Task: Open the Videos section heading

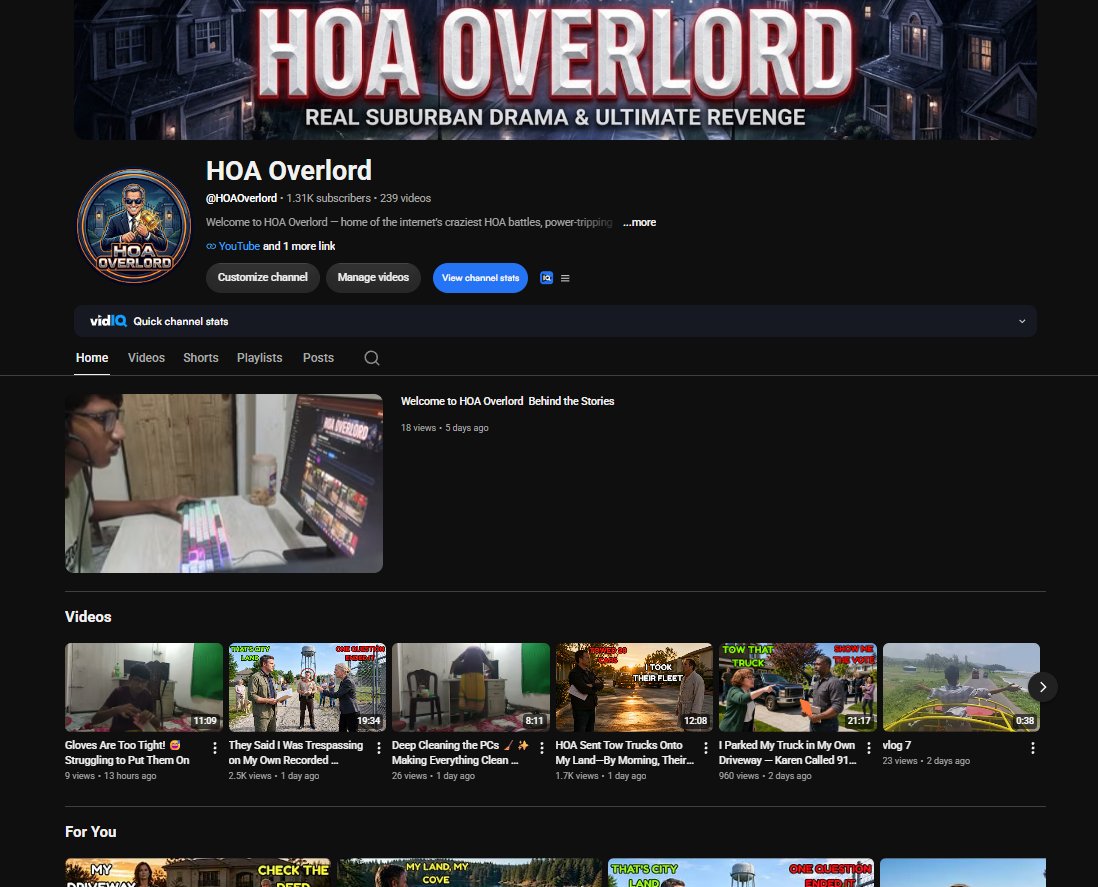Action: 88,617
